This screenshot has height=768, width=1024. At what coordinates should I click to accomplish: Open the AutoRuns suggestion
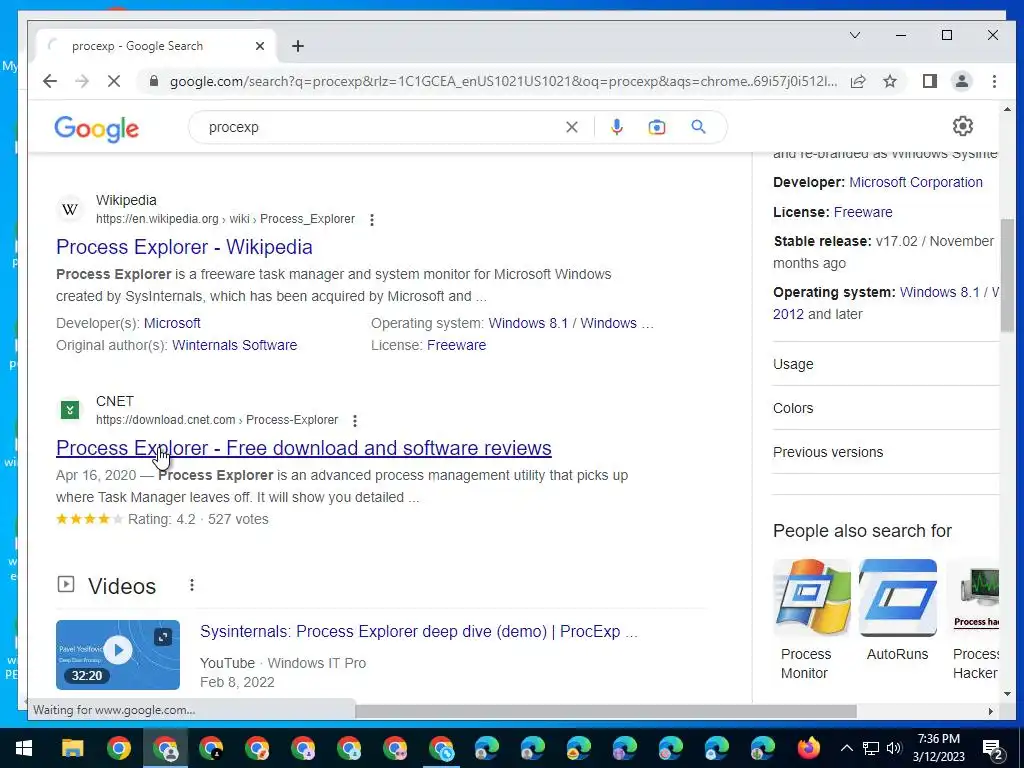click(x=897, y=611)
